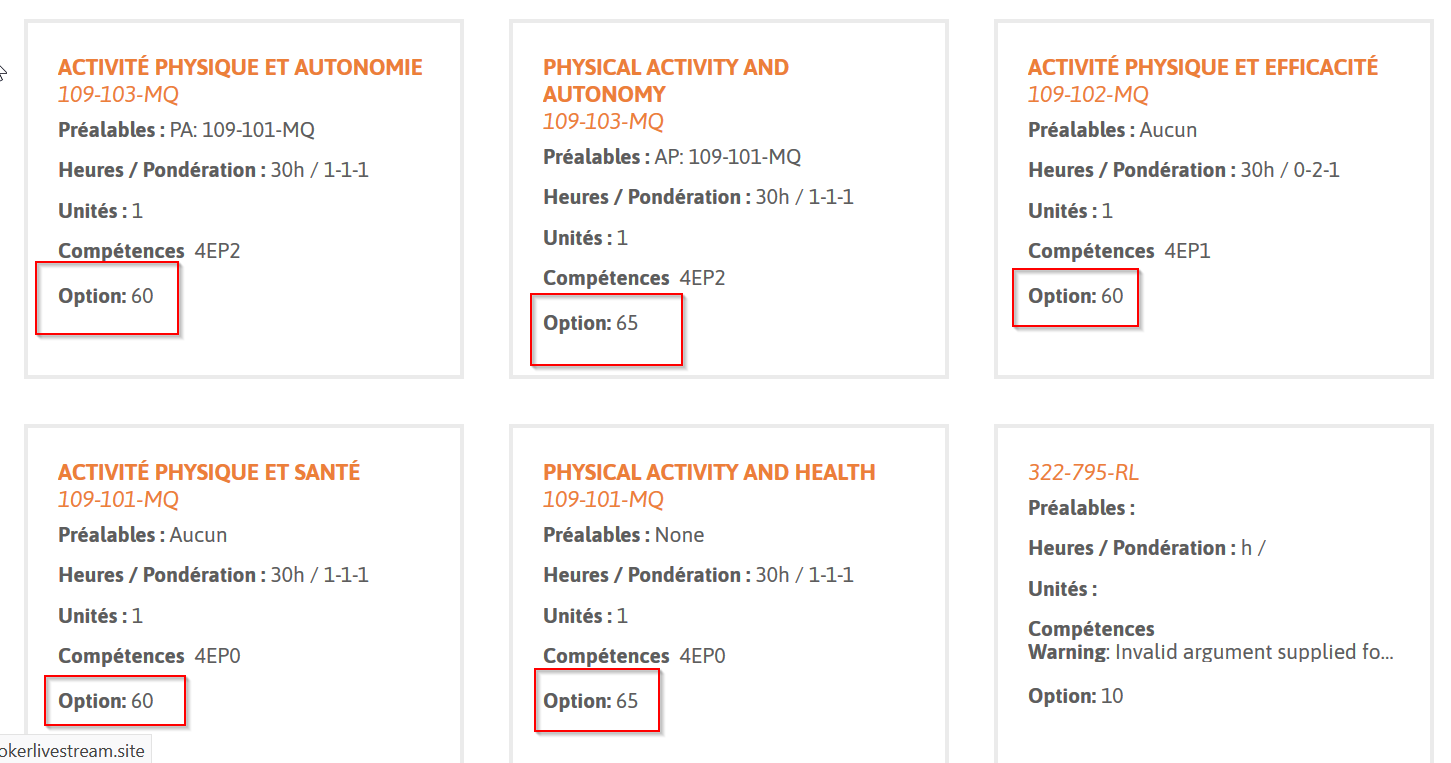Viewport: 1451px width, 763px height.
Task: Open the ACTIVITÉ PHYSIQUE ET EFFICACITÉ course title
Action: point(1202,68)
